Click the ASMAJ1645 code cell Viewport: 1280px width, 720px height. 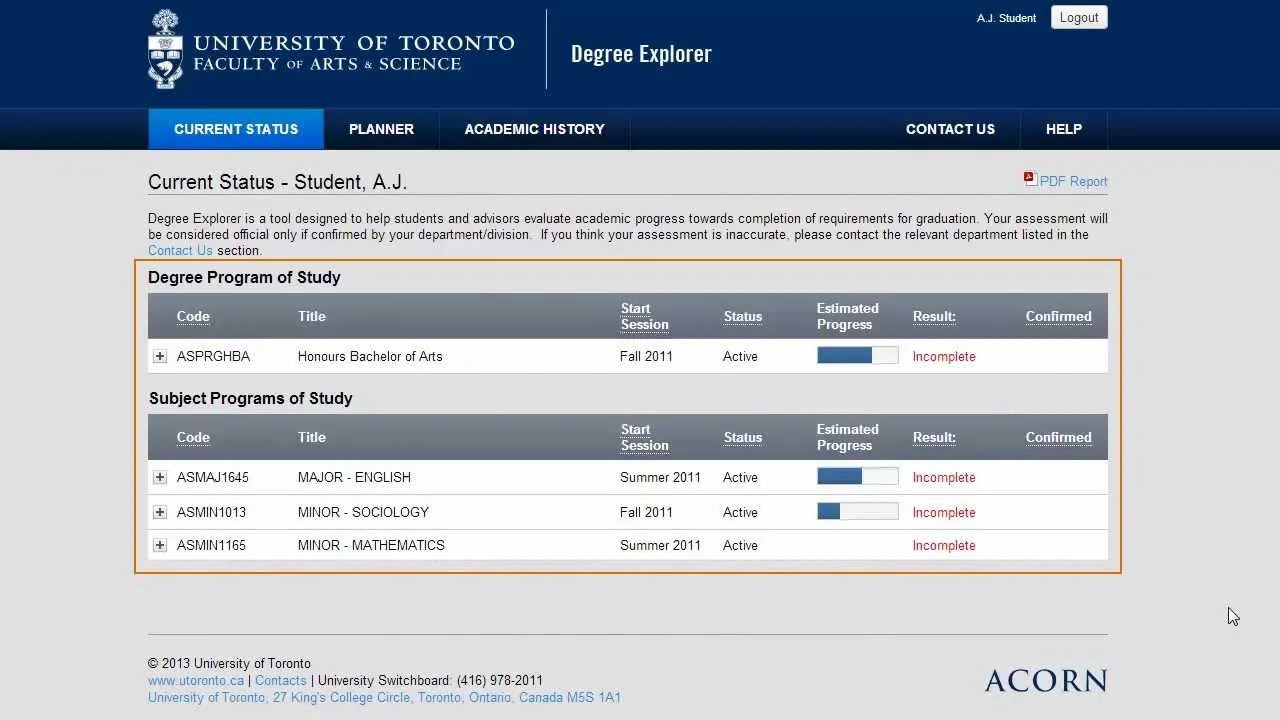tap(213, 477)
